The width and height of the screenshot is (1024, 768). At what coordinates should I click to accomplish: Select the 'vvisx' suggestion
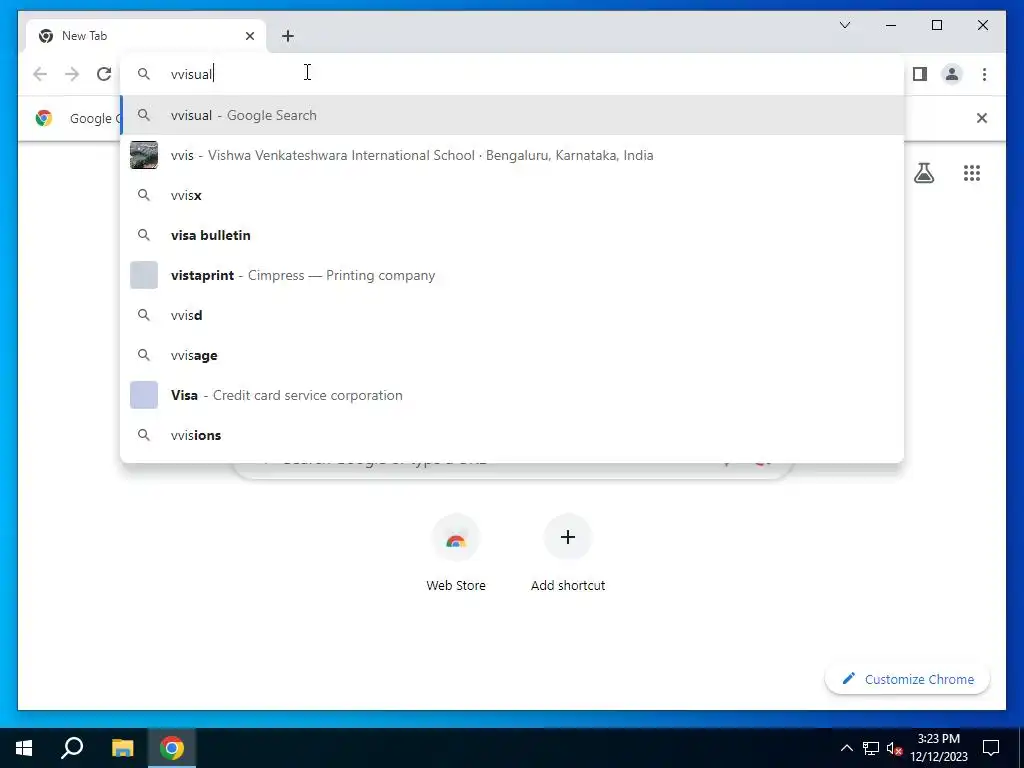tap(512, 195)
